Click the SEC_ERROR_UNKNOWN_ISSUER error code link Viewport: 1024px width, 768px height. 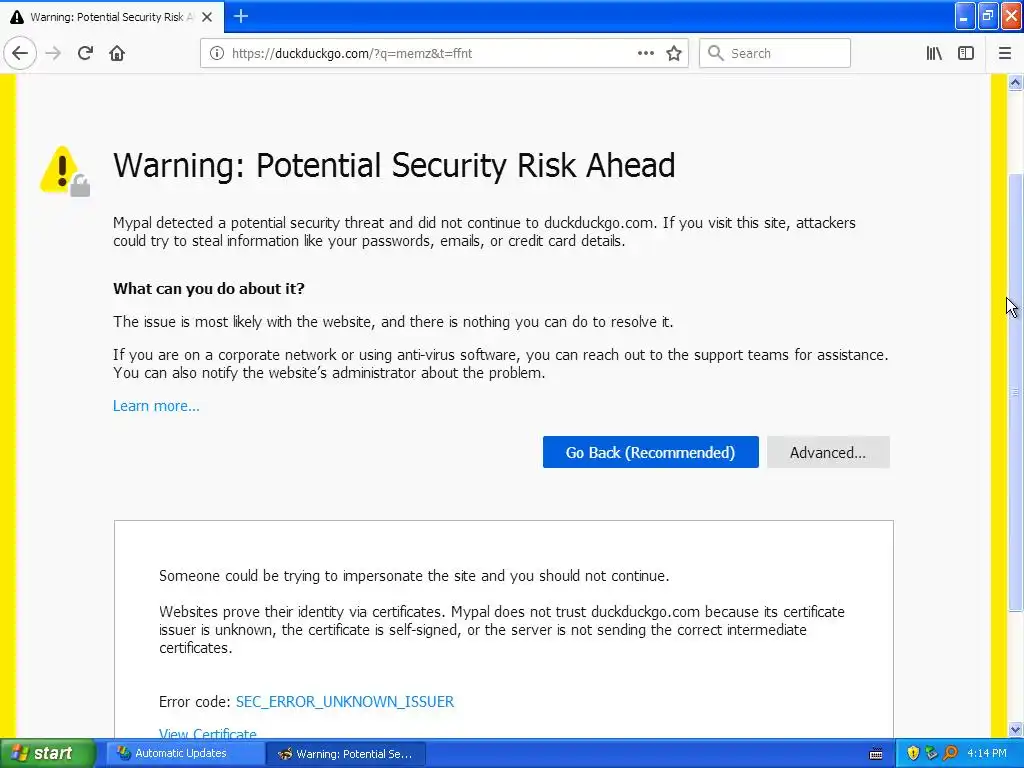click(344, 701)
